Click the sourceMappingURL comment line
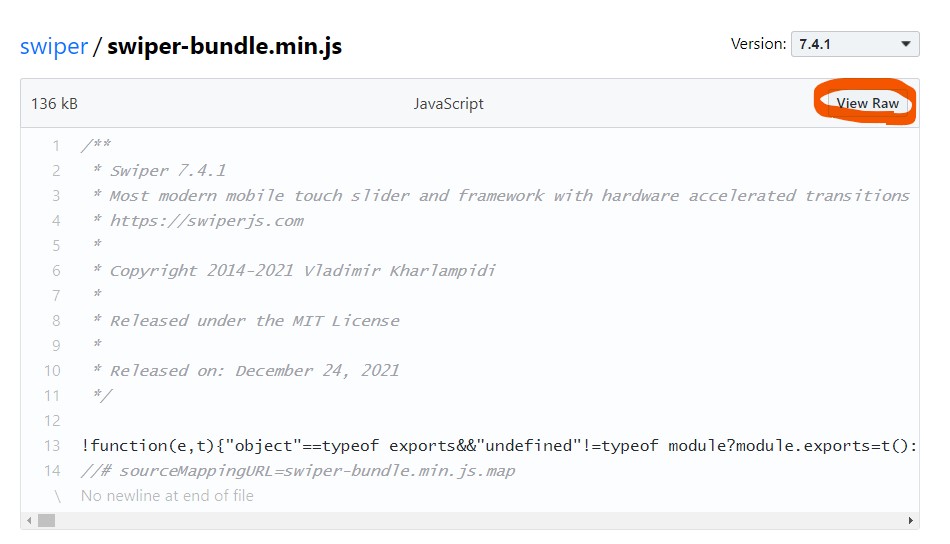This screenshot has height=544, width=950. (298, 471)
